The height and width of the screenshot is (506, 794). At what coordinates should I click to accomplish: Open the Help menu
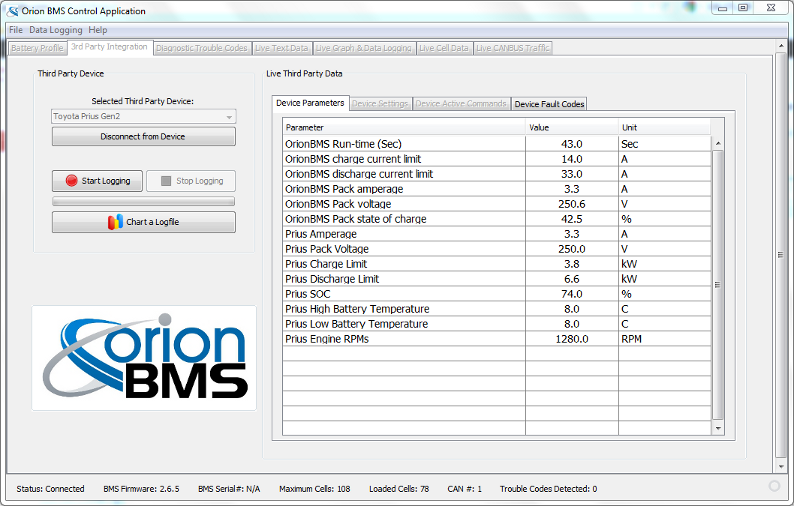[x=98, y=30]
